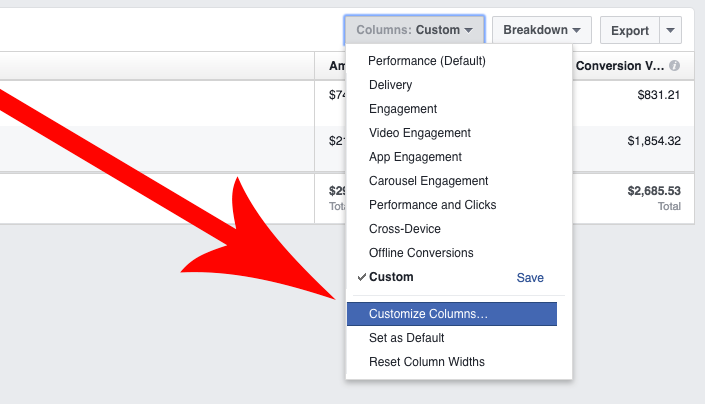Click the Conversion Value info icon

[x=674, y=66]
